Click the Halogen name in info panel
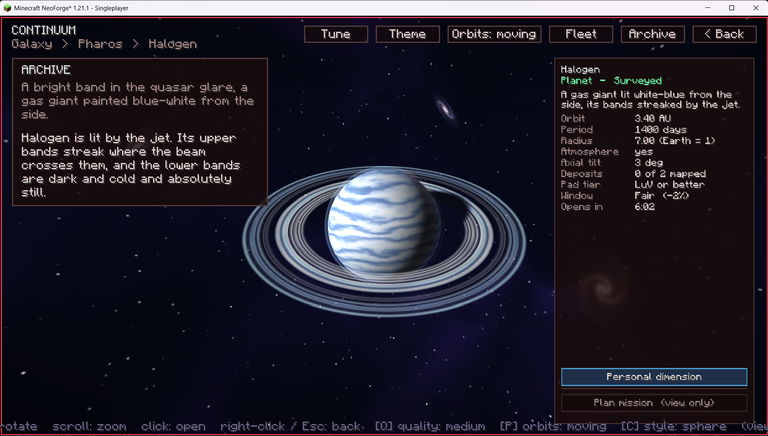This screenshot has width=768, height=436. point(580,70)
